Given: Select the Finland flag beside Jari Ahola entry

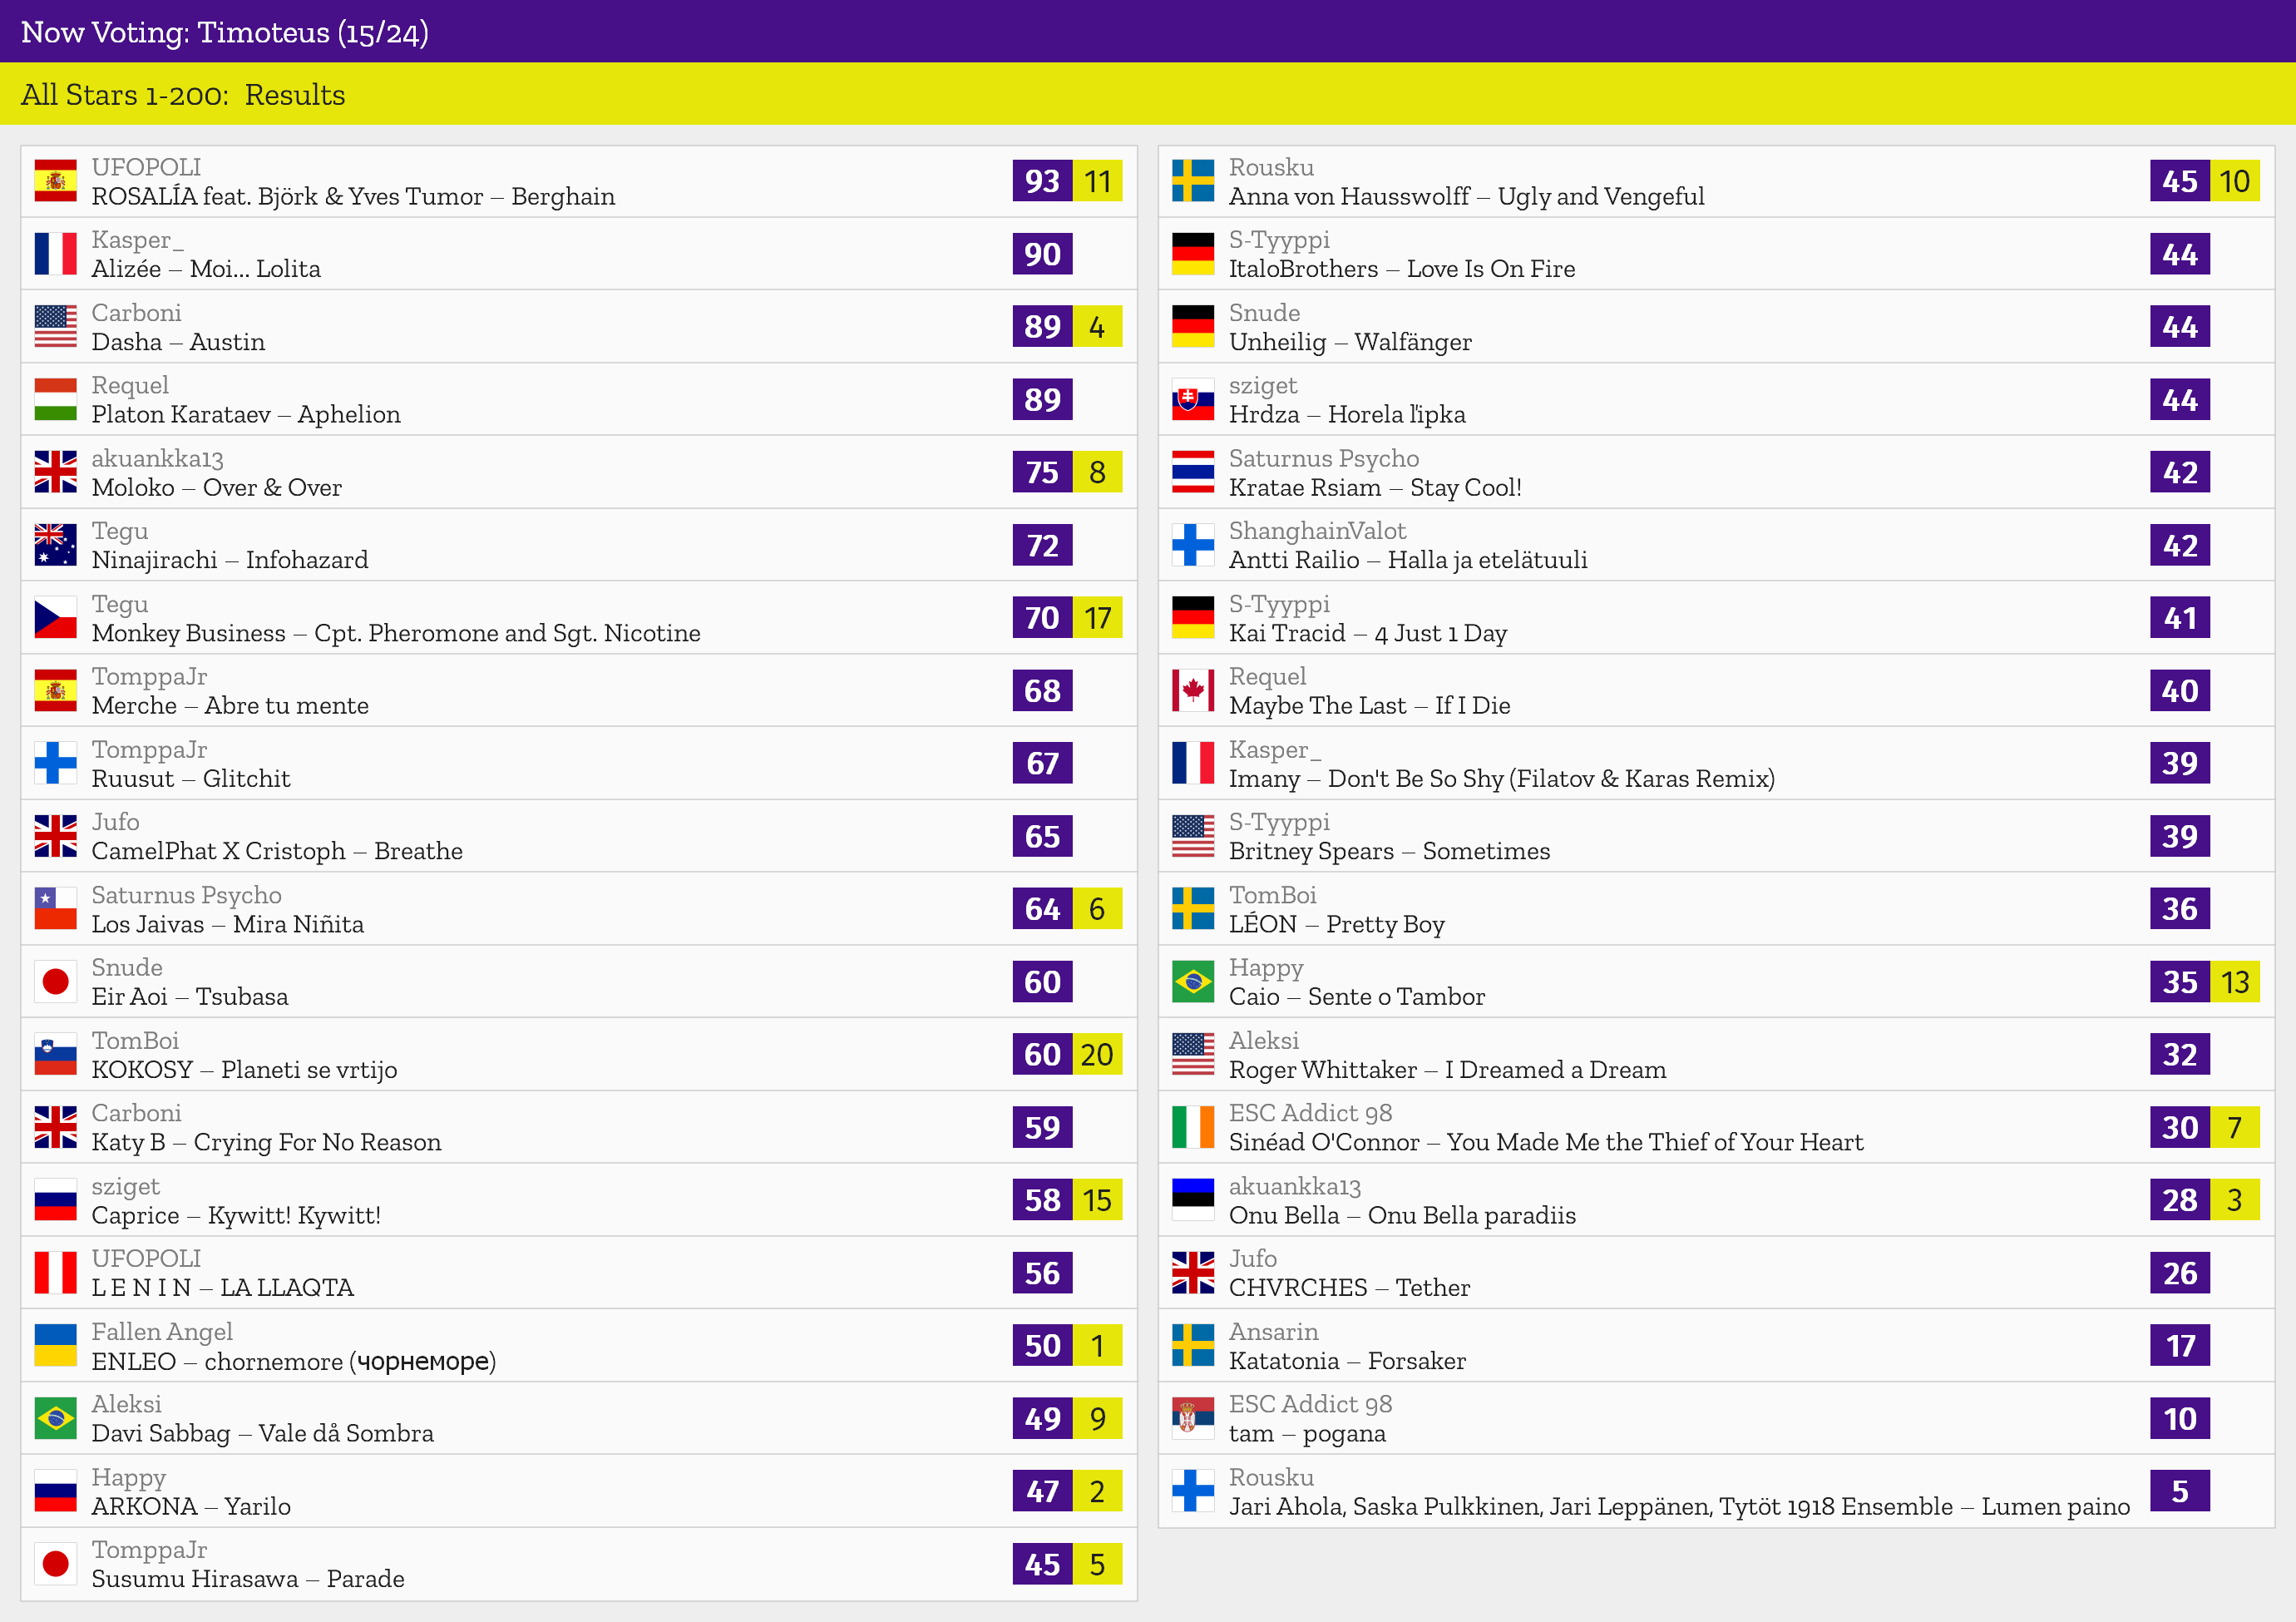Looking at the screenshot, I should [x=1193, y=1491].
